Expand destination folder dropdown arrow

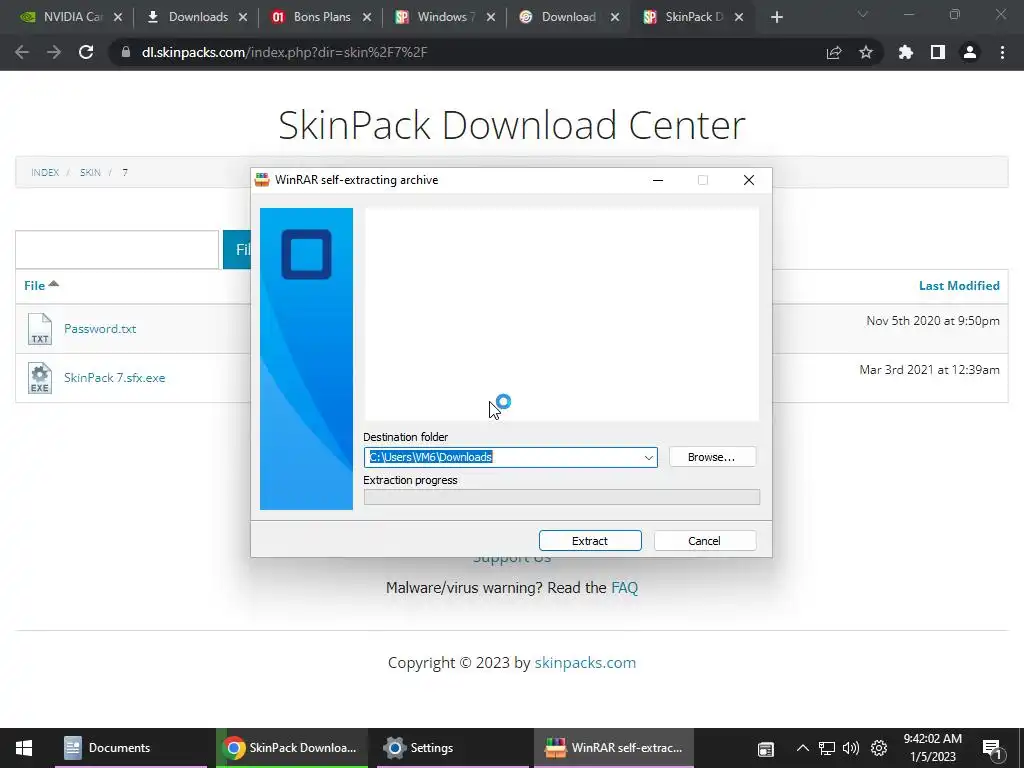point(648,457)
